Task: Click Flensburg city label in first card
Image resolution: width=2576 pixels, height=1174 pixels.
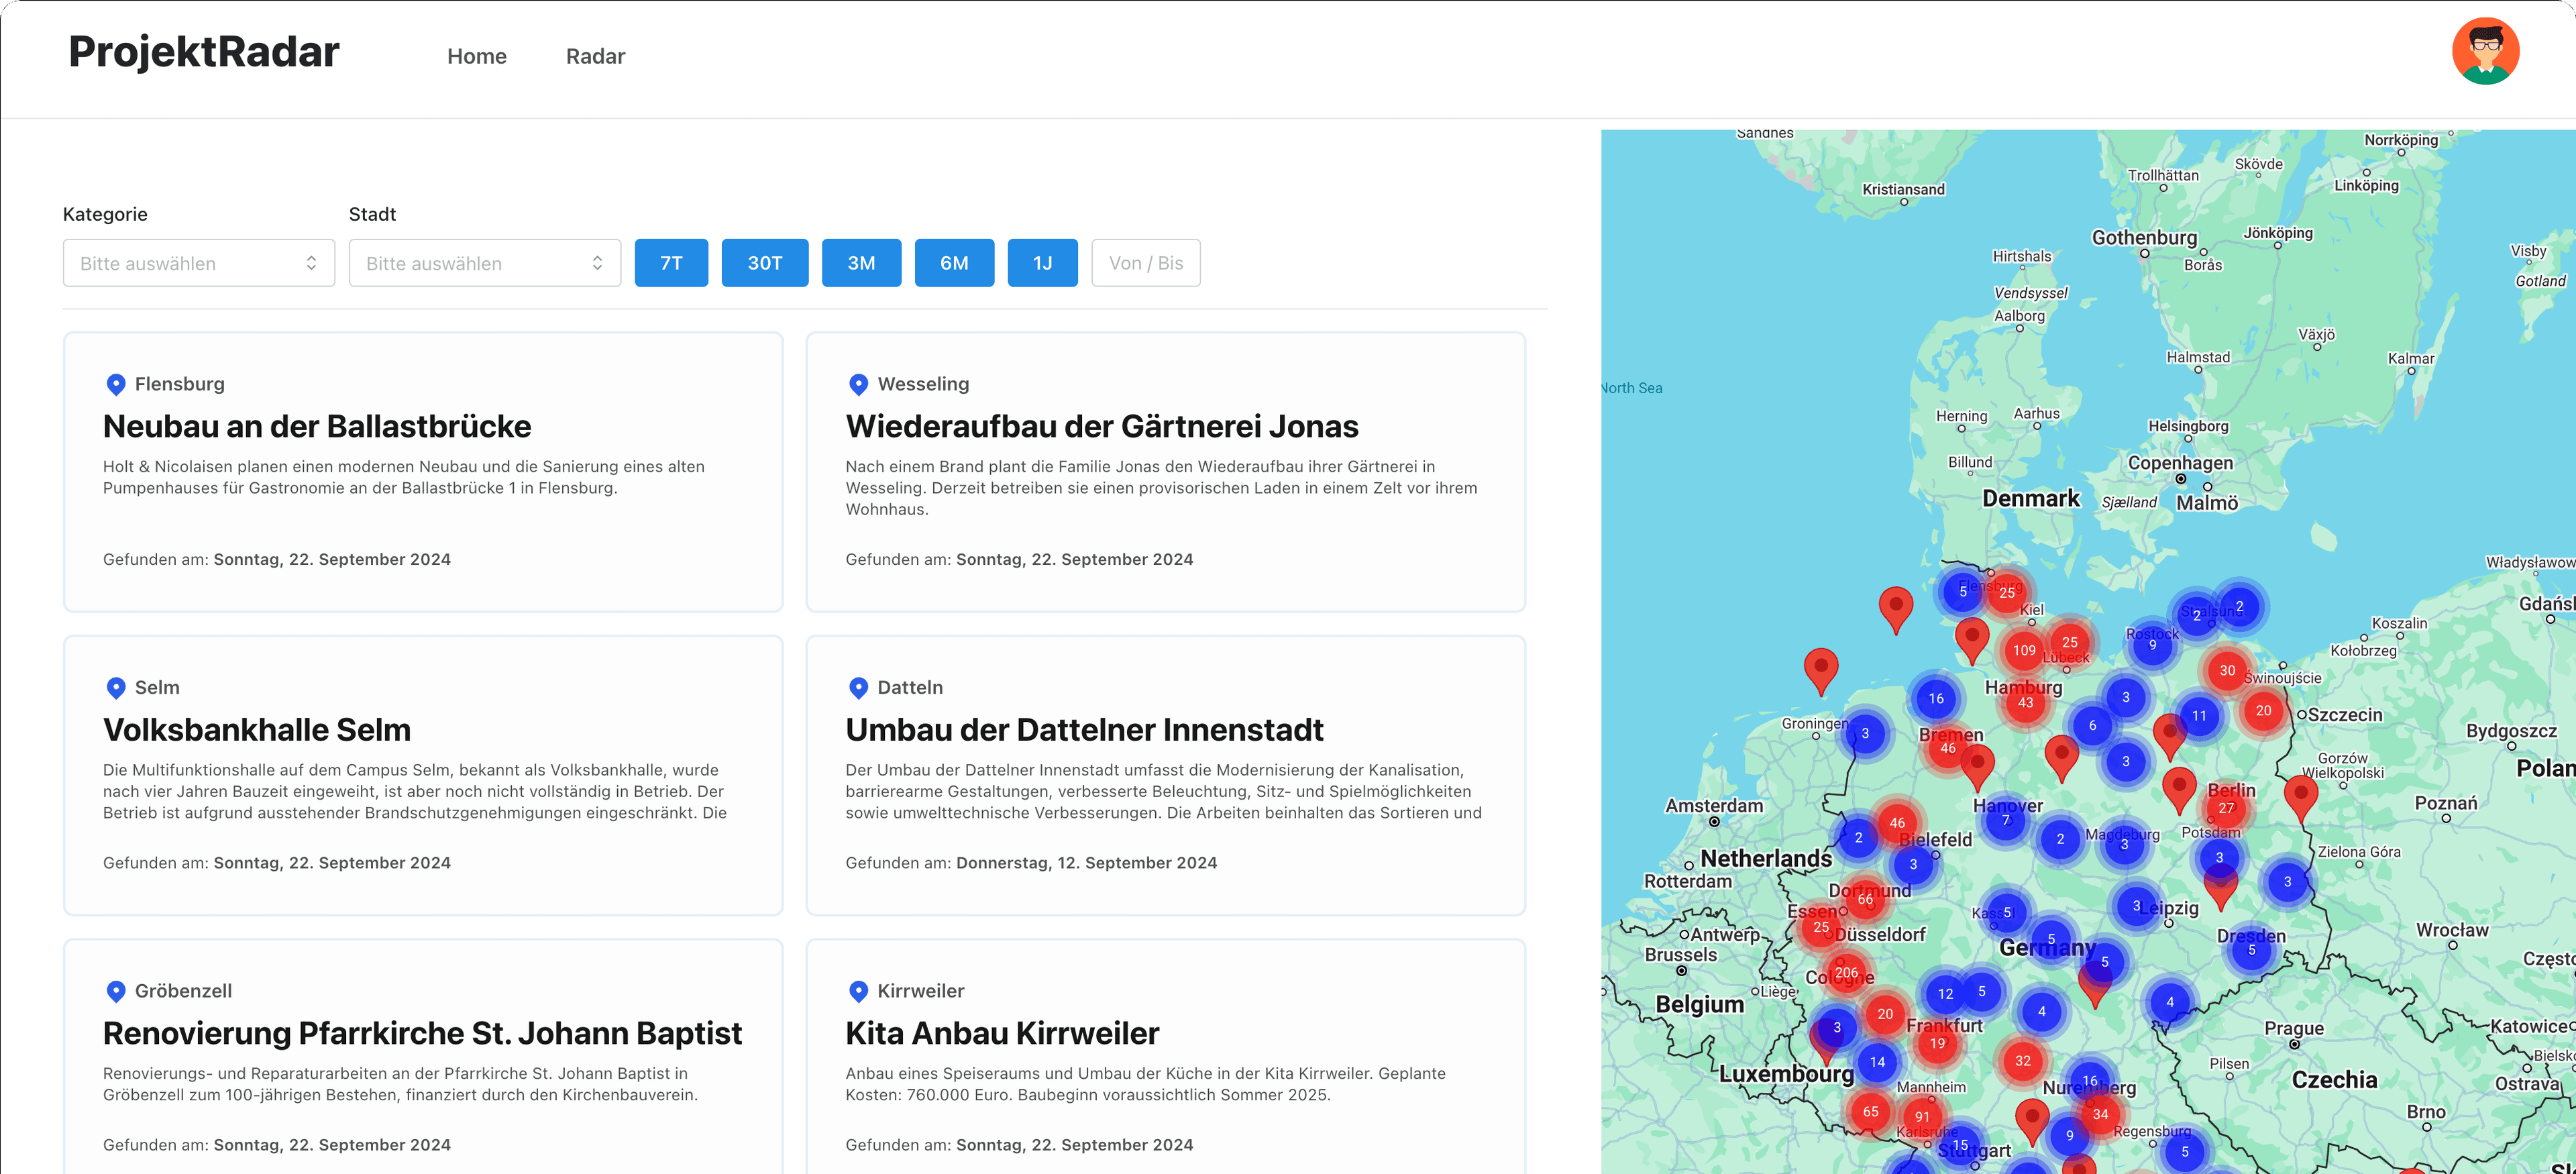Action: pos(180,384)
